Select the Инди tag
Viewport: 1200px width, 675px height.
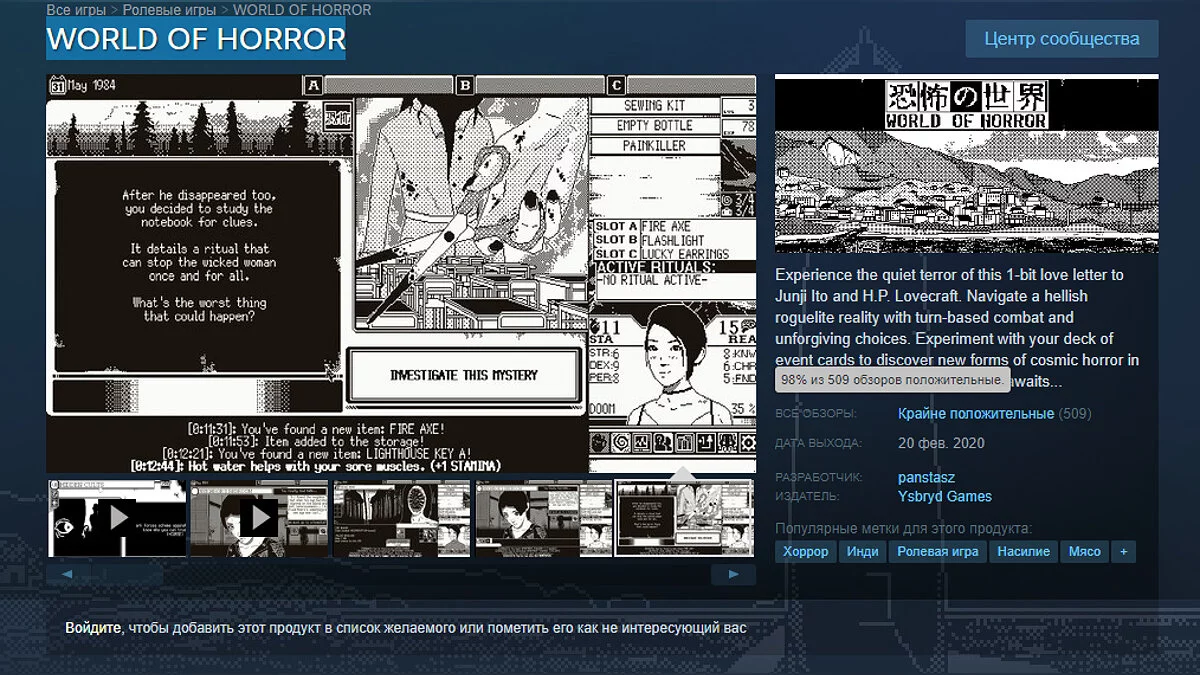click(862, 551)
